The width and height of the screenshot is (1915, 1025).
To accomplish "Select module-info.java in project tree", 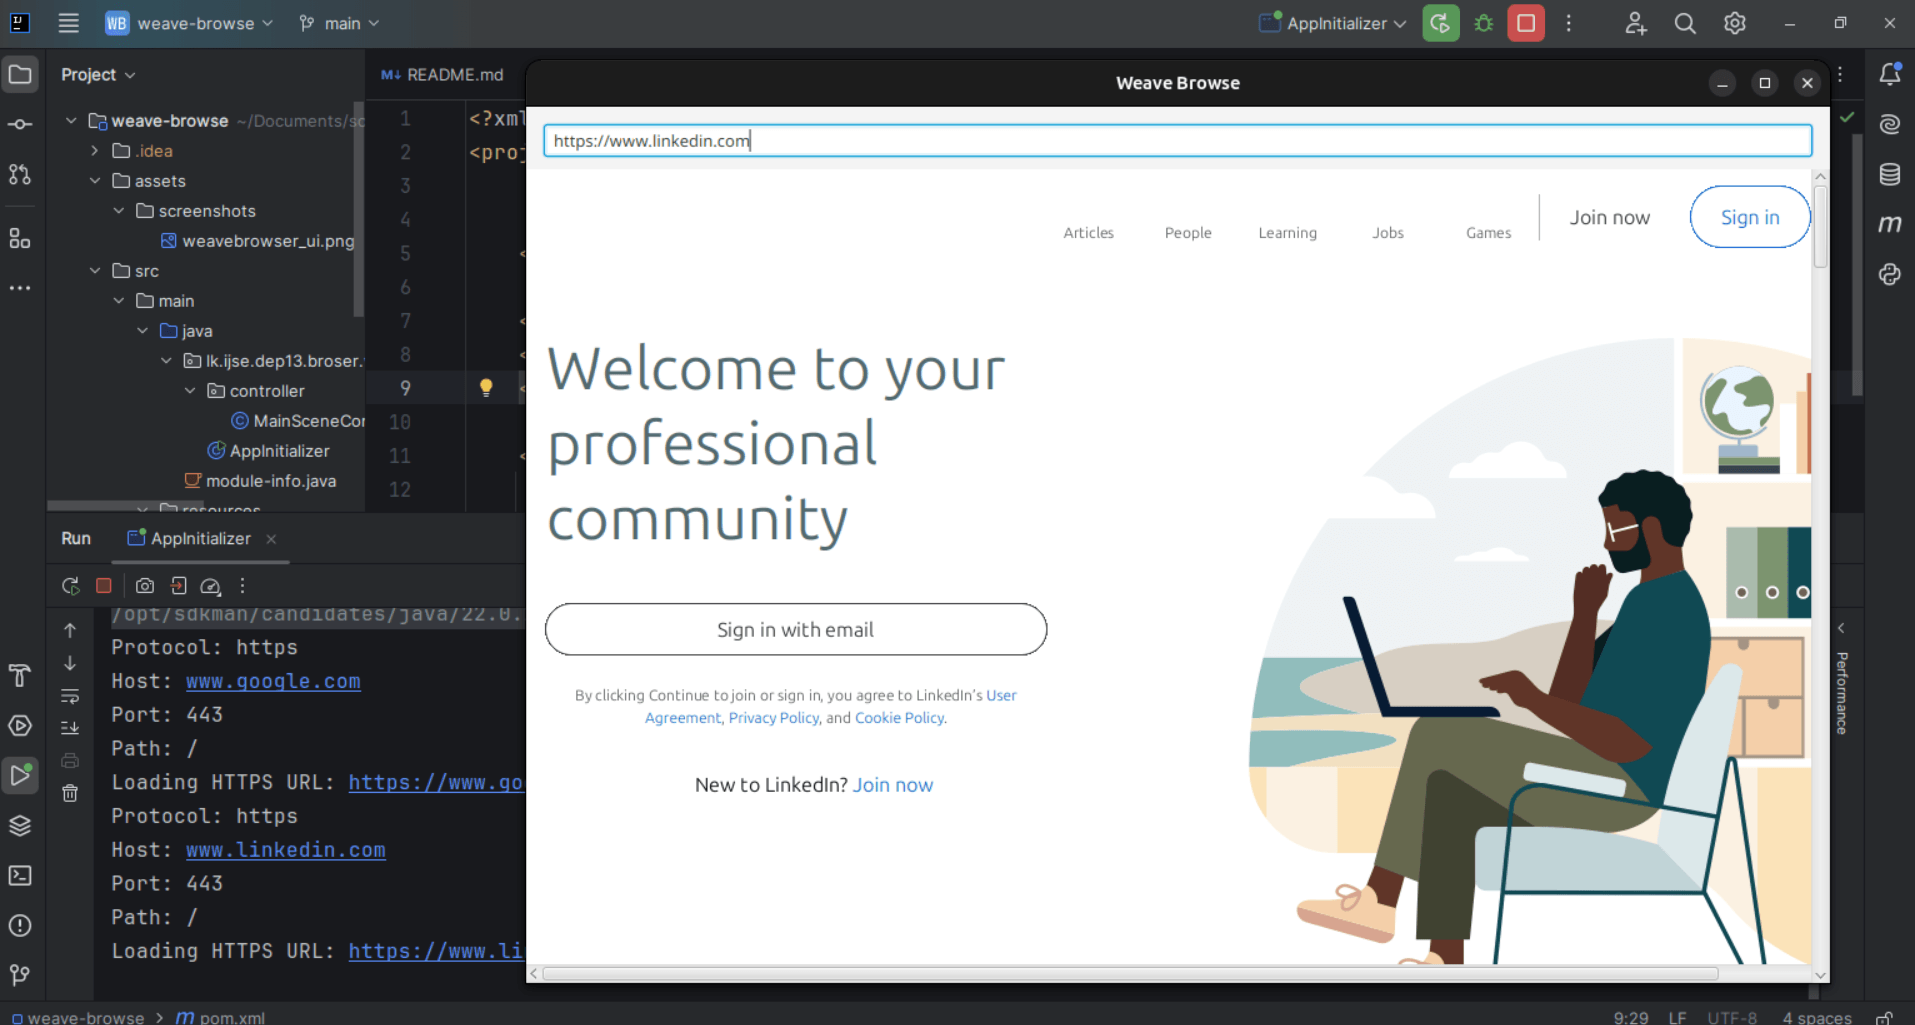I will click(x=261, y=481).
